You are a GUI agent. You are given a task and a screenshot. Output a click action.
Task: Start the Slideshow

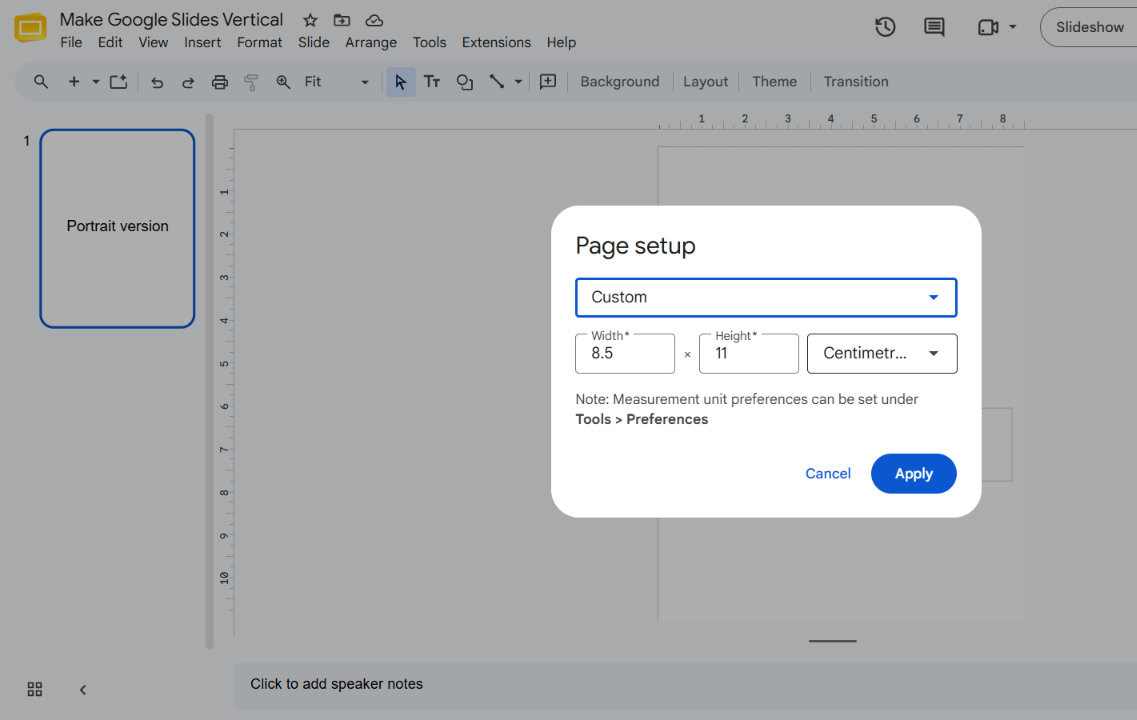coord(1089,28)
